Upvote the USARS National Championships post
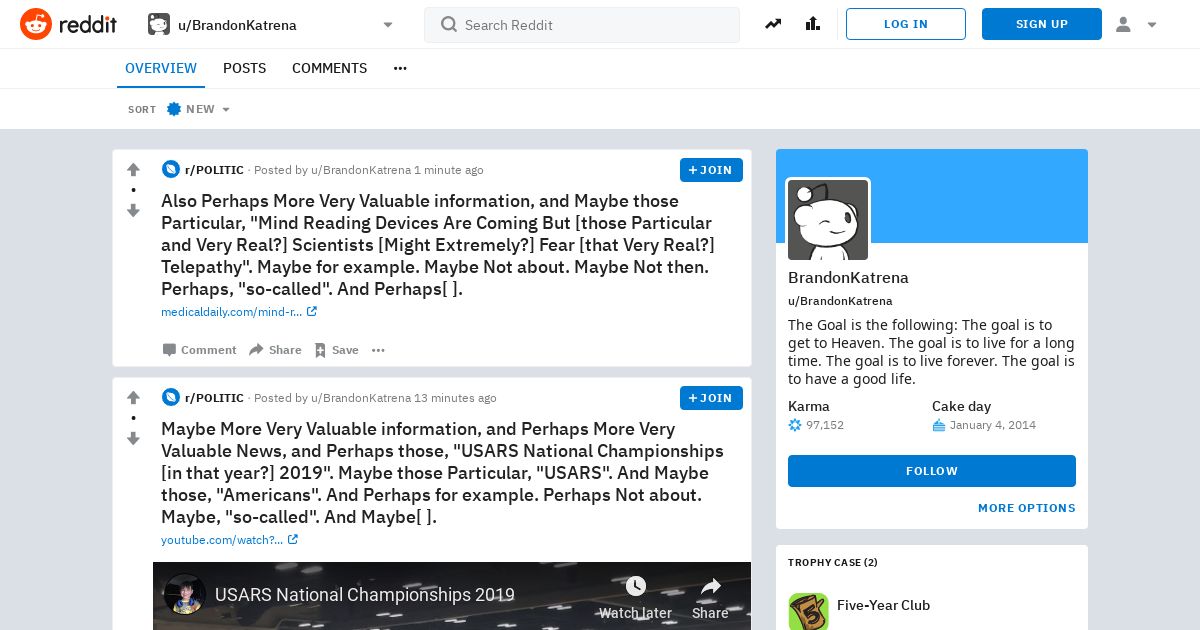The width and height of the screenshot is (1200, 630). pyautogui.click(x=133, y=398)
